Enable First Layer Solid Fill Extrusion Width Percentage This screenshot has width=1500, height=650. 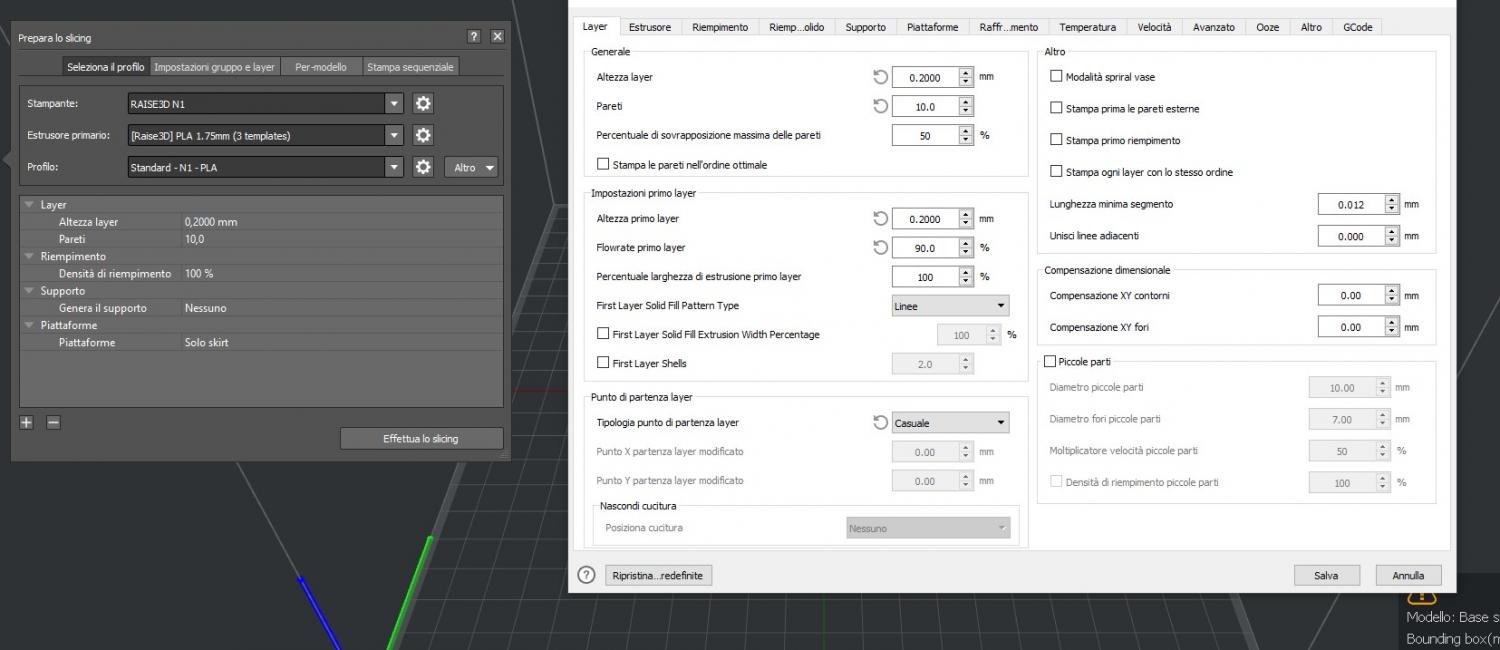(603, 334)
